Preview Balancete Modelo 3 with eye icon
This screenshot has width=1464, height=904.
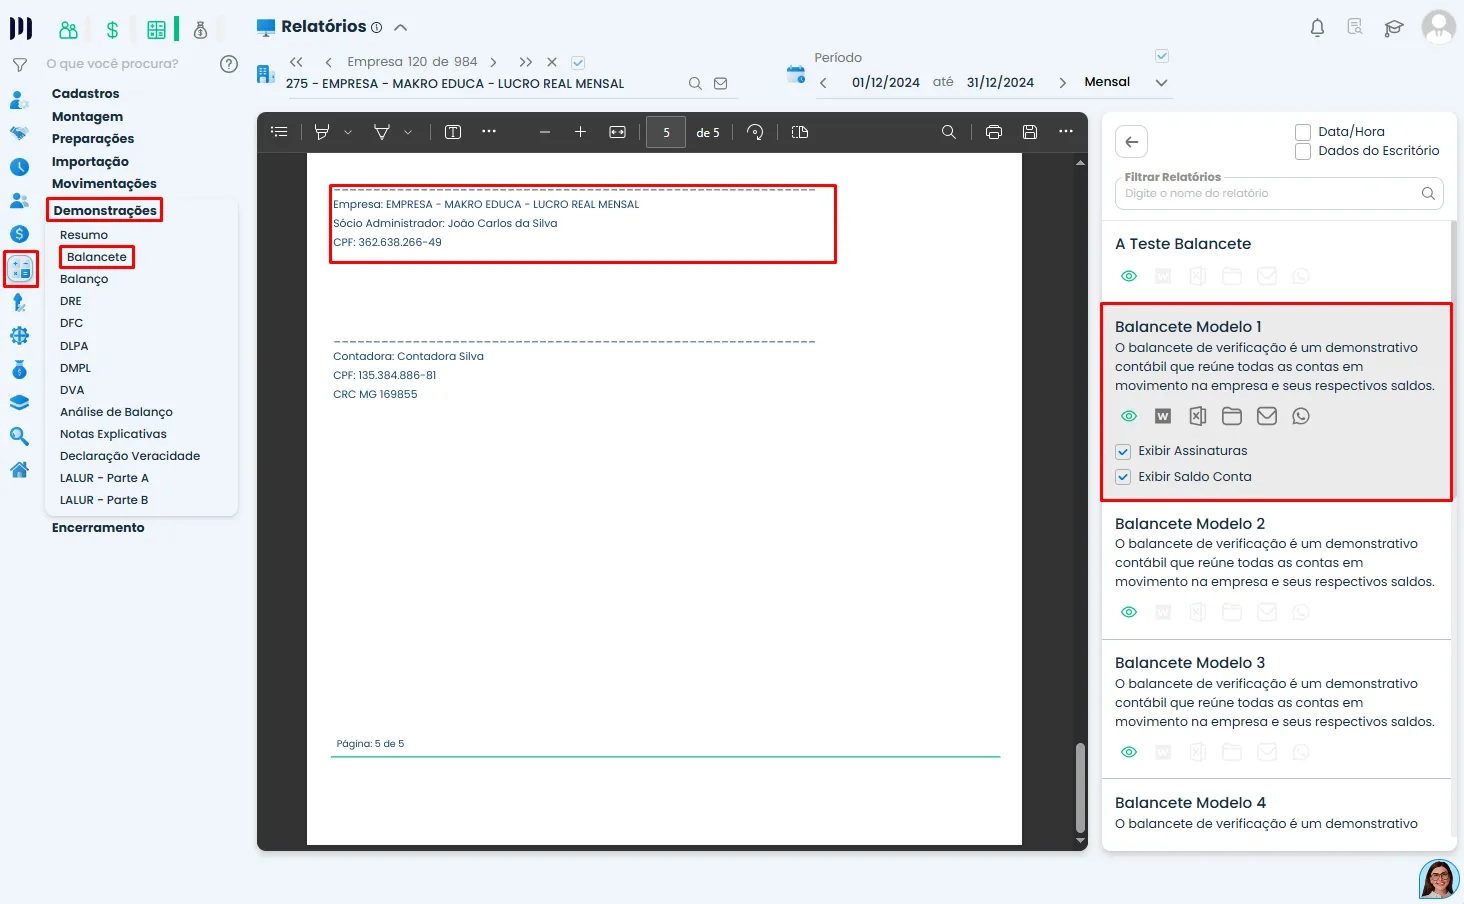coord(1129,752)
